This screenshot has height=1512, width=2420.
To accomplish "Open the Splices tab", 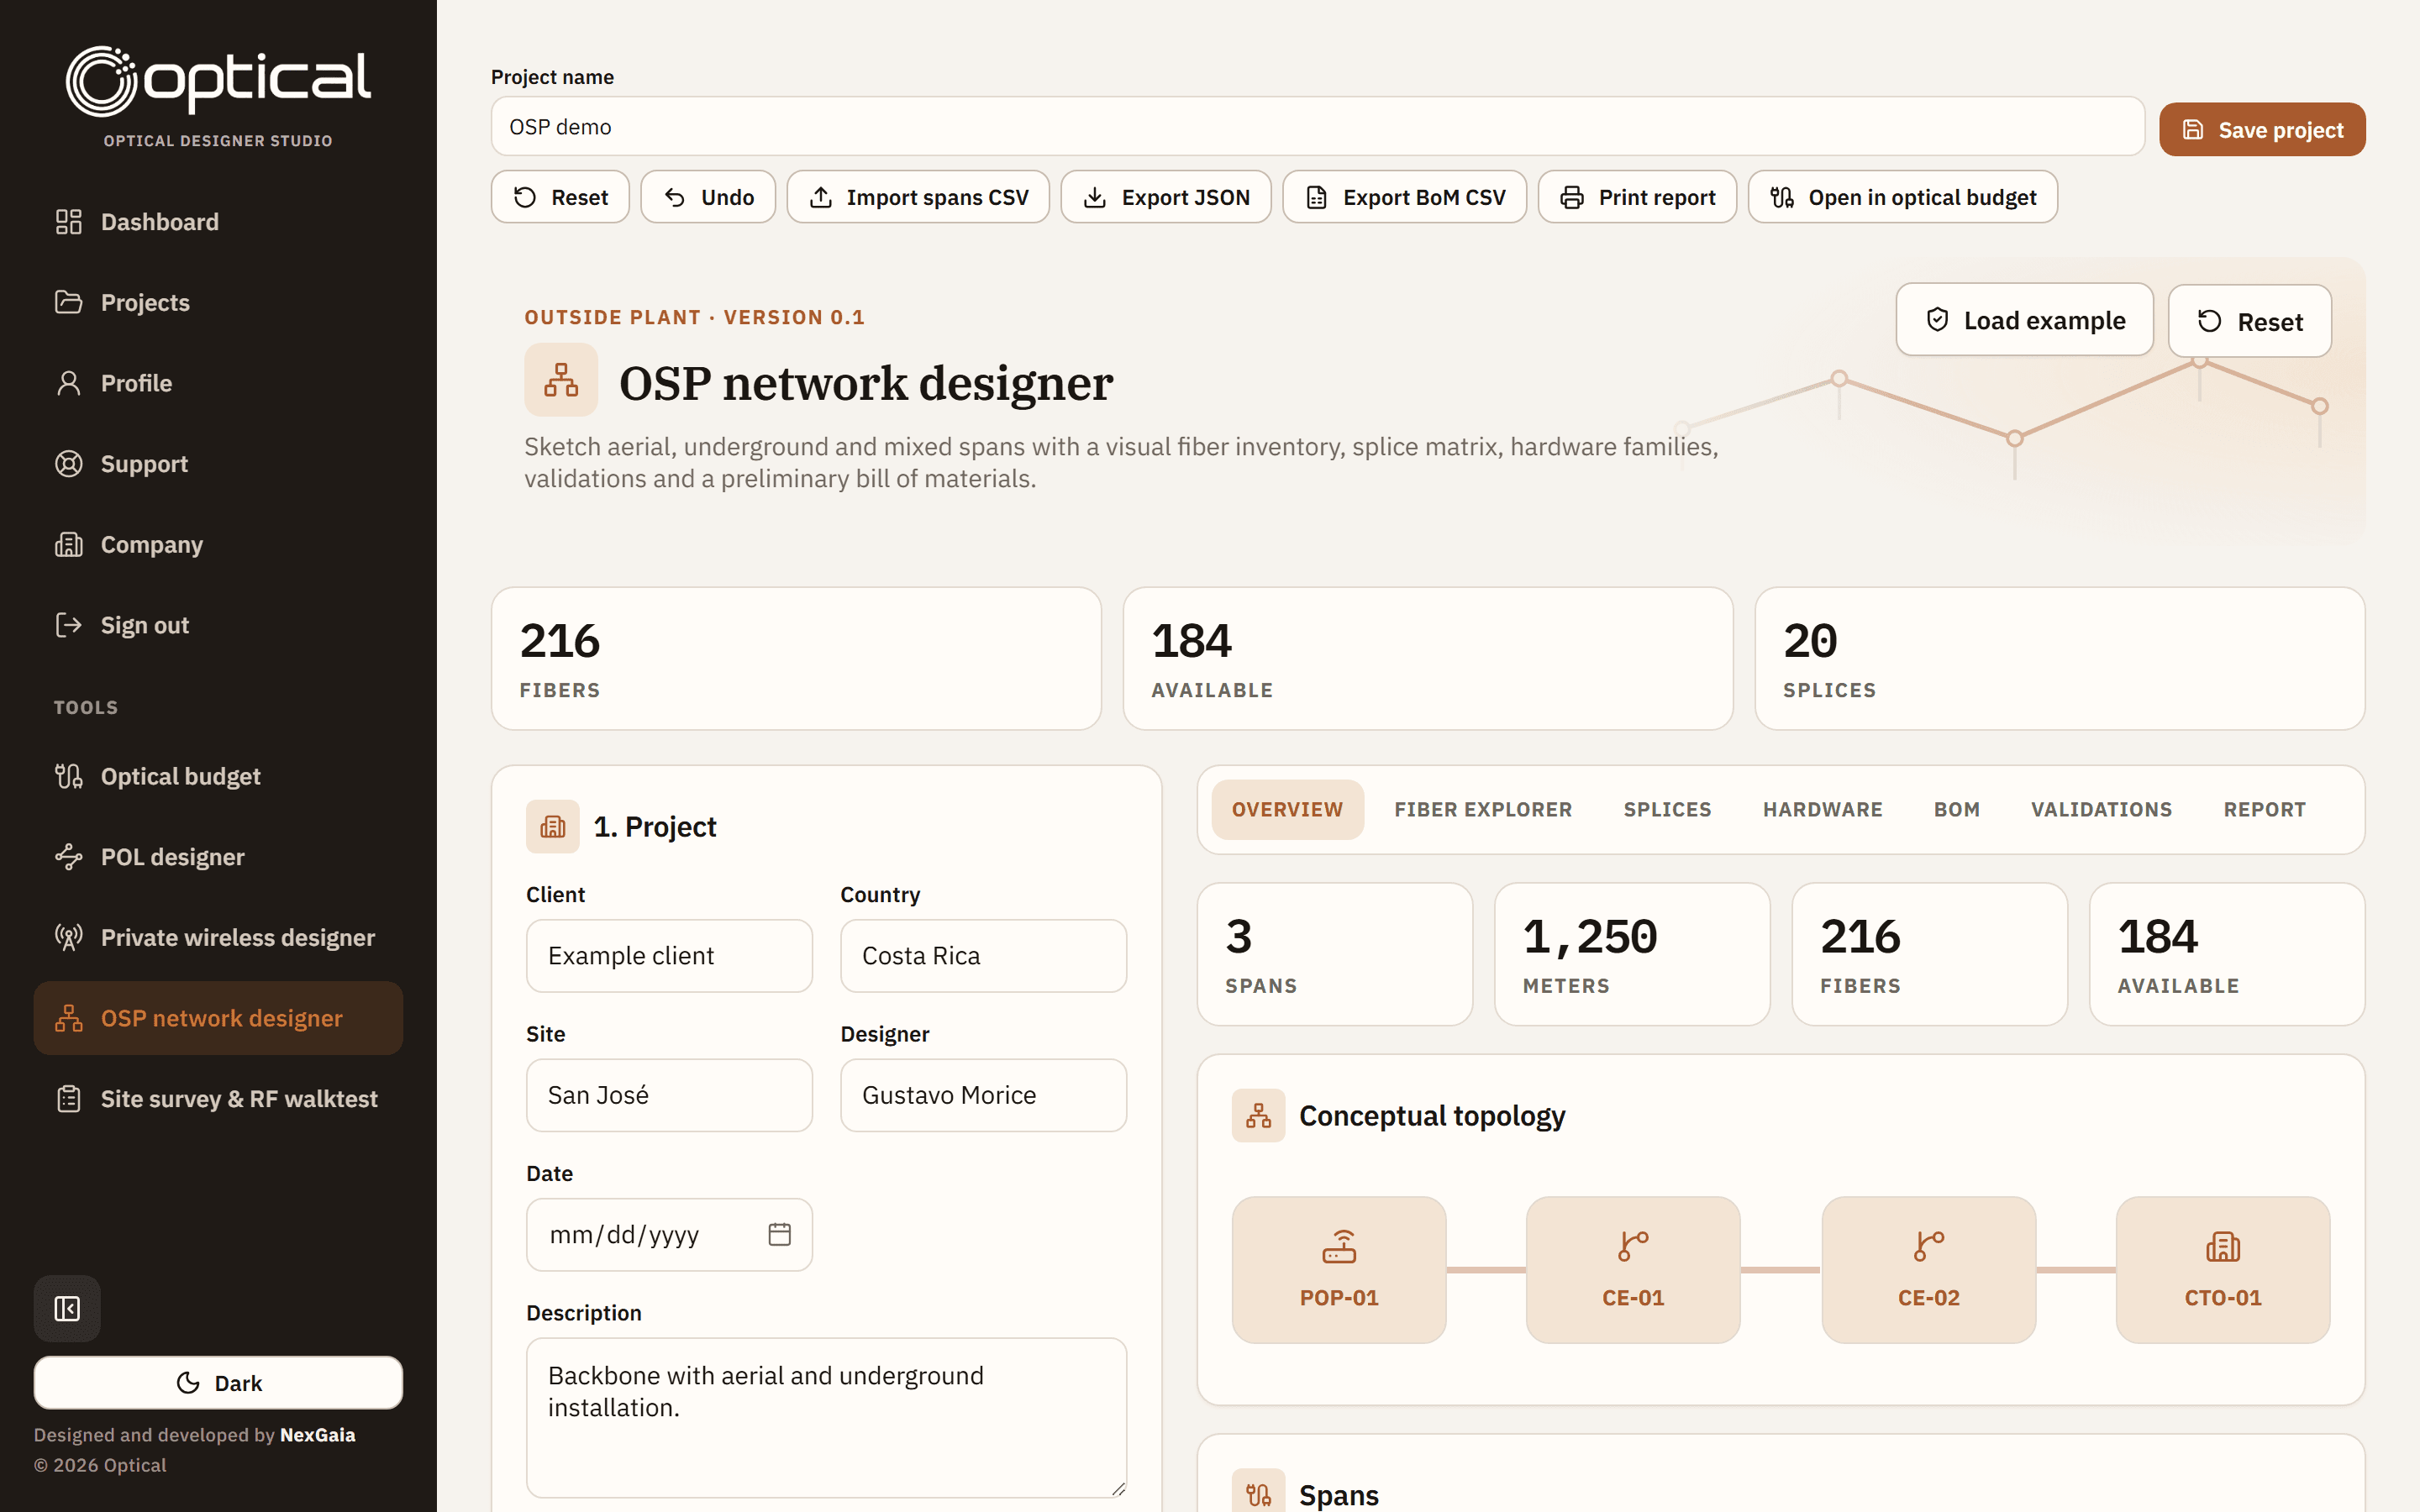I will coord(1667,809).
